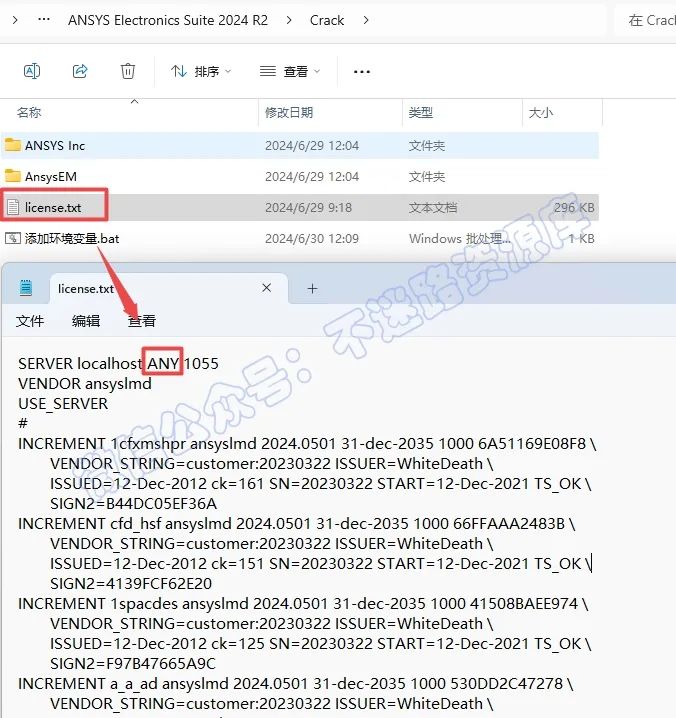676x718 pixels.
Task: Click the INCREMENT cfd_hsf line
Action: click(296, 523)
